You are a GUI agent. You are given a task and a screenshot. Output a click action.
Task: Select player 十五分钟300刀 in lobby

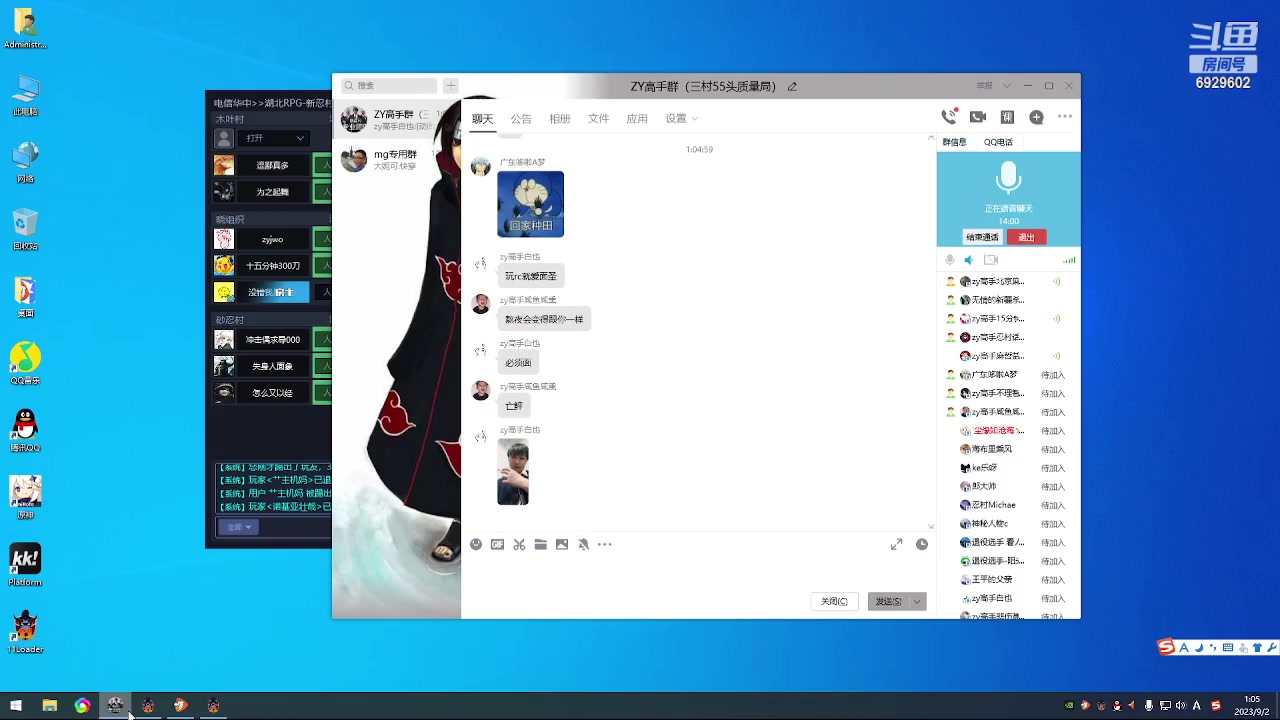tap(272, 266)
